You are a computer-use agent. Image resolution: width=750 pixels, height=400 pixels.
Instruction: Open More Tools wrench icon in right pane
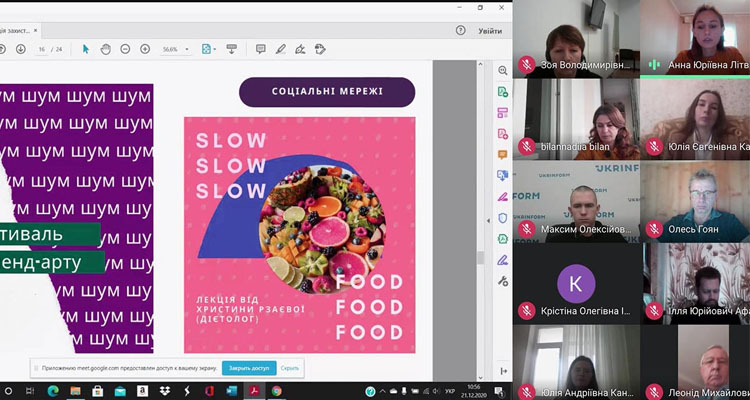click(503, 281)
